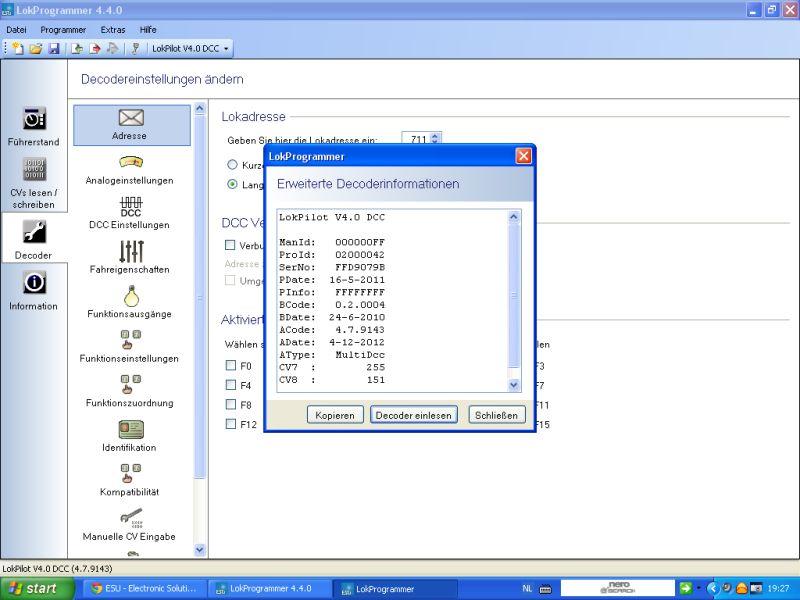Click the read decoder data icon (green arrow)
Image resolution: width=800 pixels, height=600 pixels.
coord(77,48)
